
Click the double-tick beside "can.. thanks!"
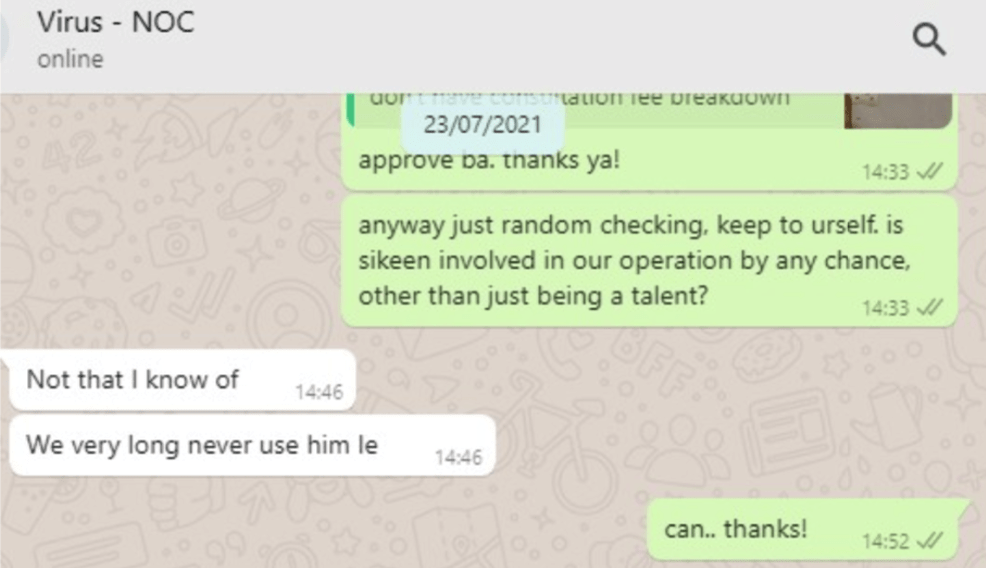[x=929, y=541]
